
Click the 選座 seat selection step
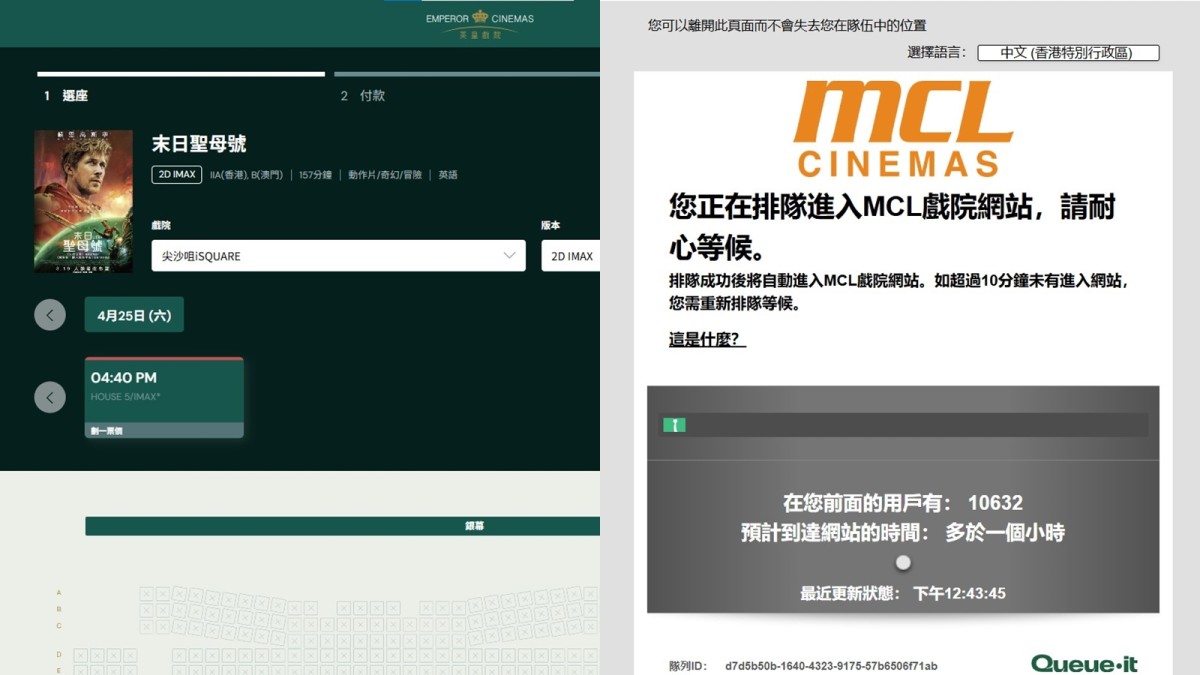pyautogui.click(x=65, y=95)
